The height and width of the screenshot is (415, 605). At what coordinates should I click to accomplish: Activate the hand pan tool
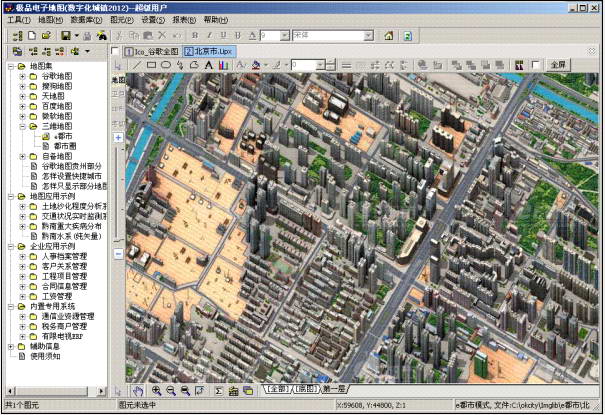click(x=138, y=391)
